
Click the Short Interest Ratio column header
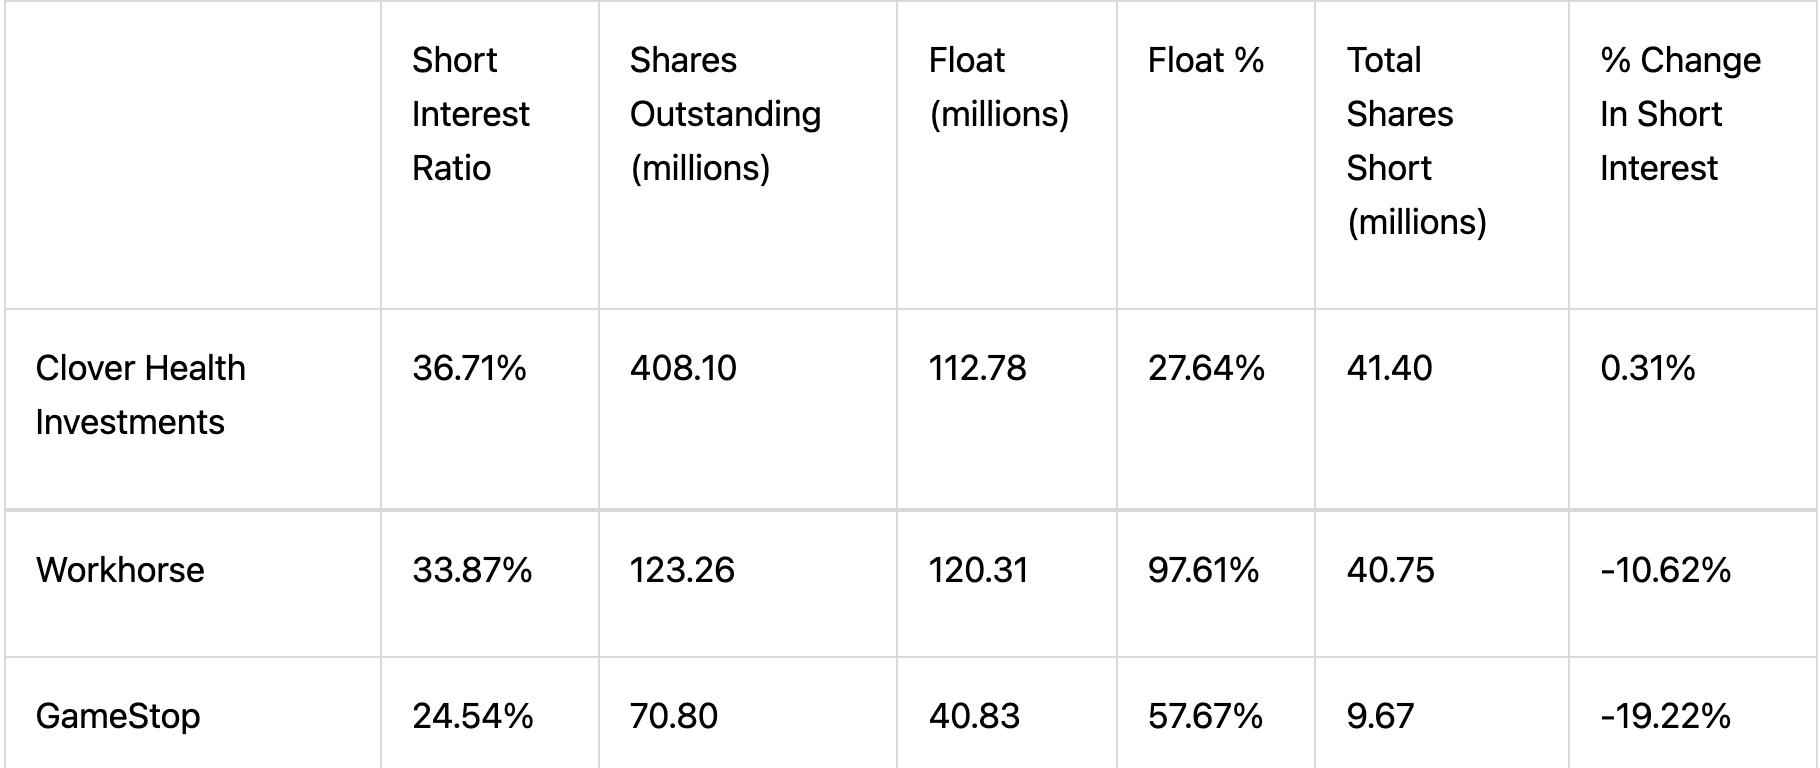pos(470,114)
